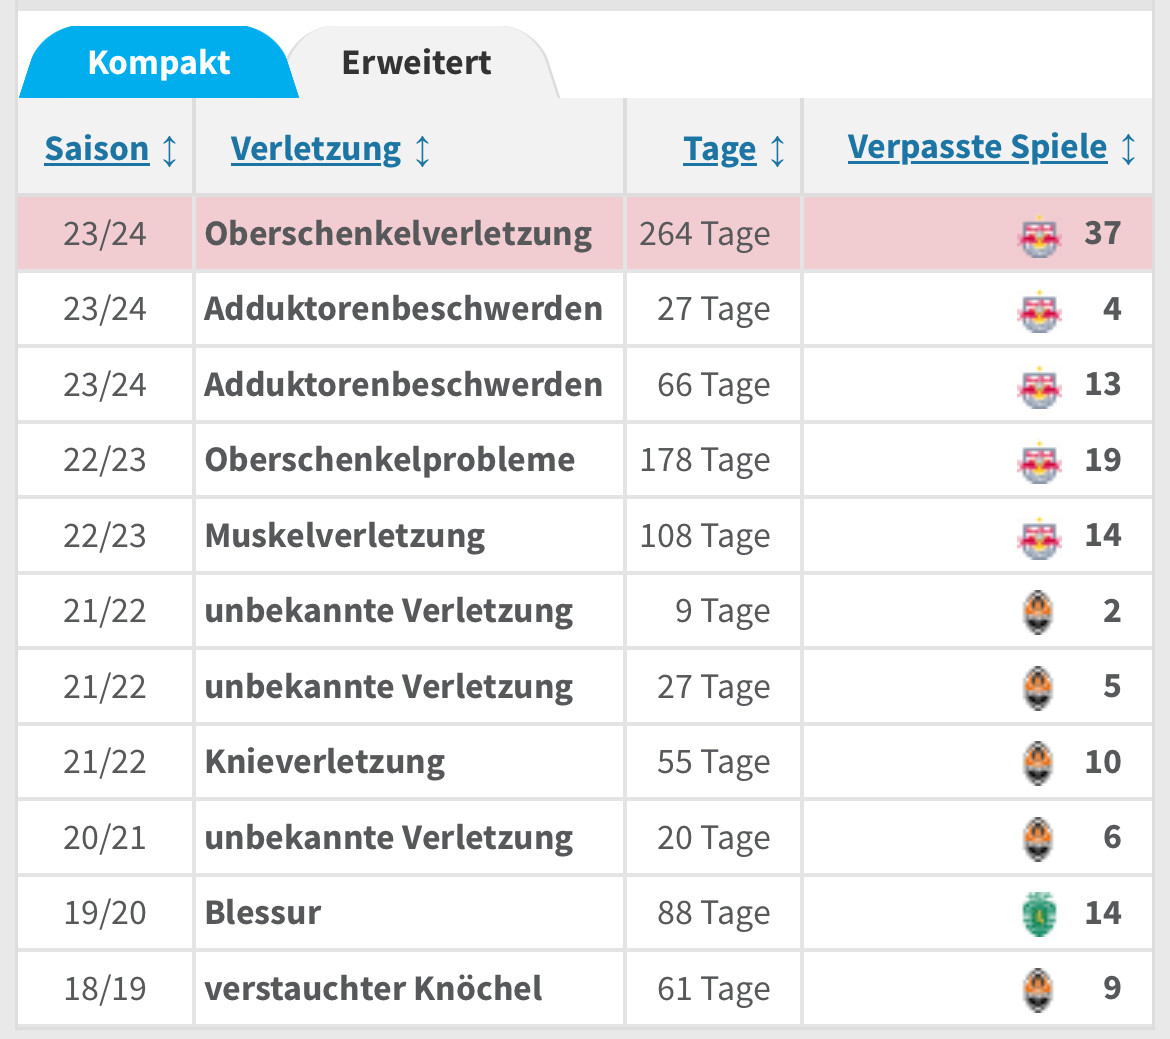Click the green Sporting crest in Blessur row
Screen dimensions: 1170x1039
tap(1039, 914)
